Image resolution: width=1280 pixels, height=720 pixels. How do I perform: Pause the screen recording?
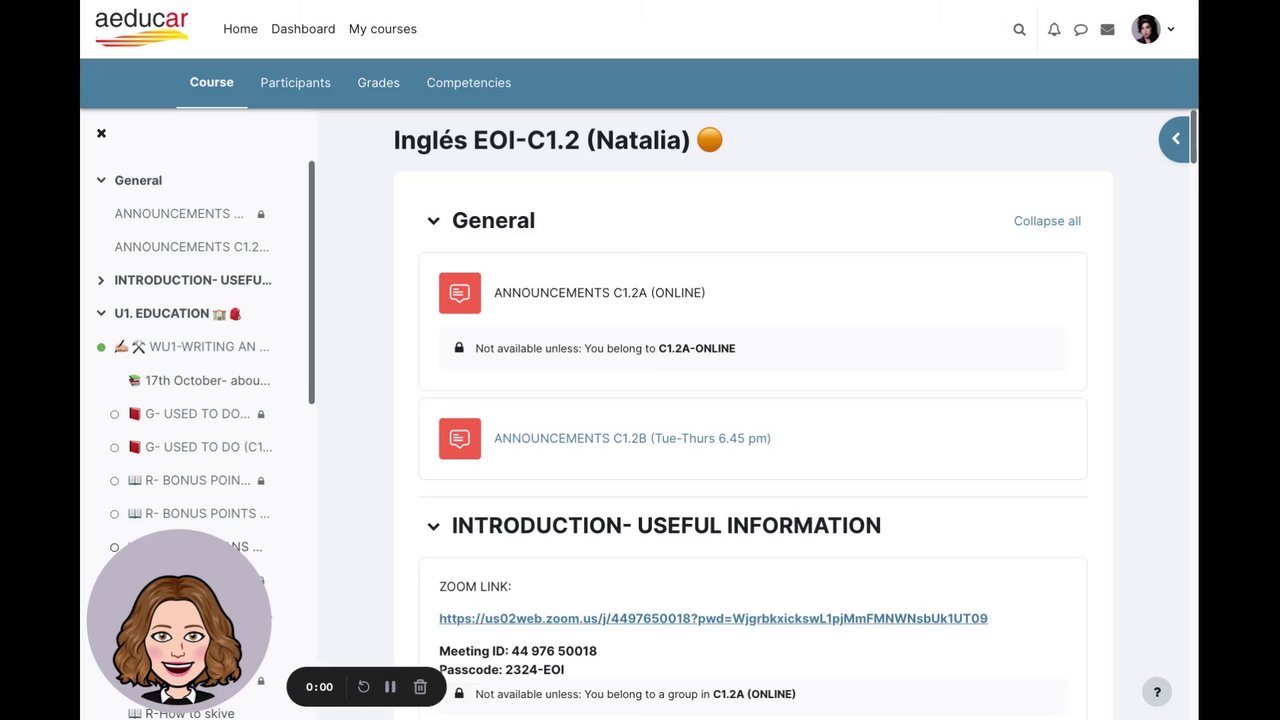[x=390, y=687]
